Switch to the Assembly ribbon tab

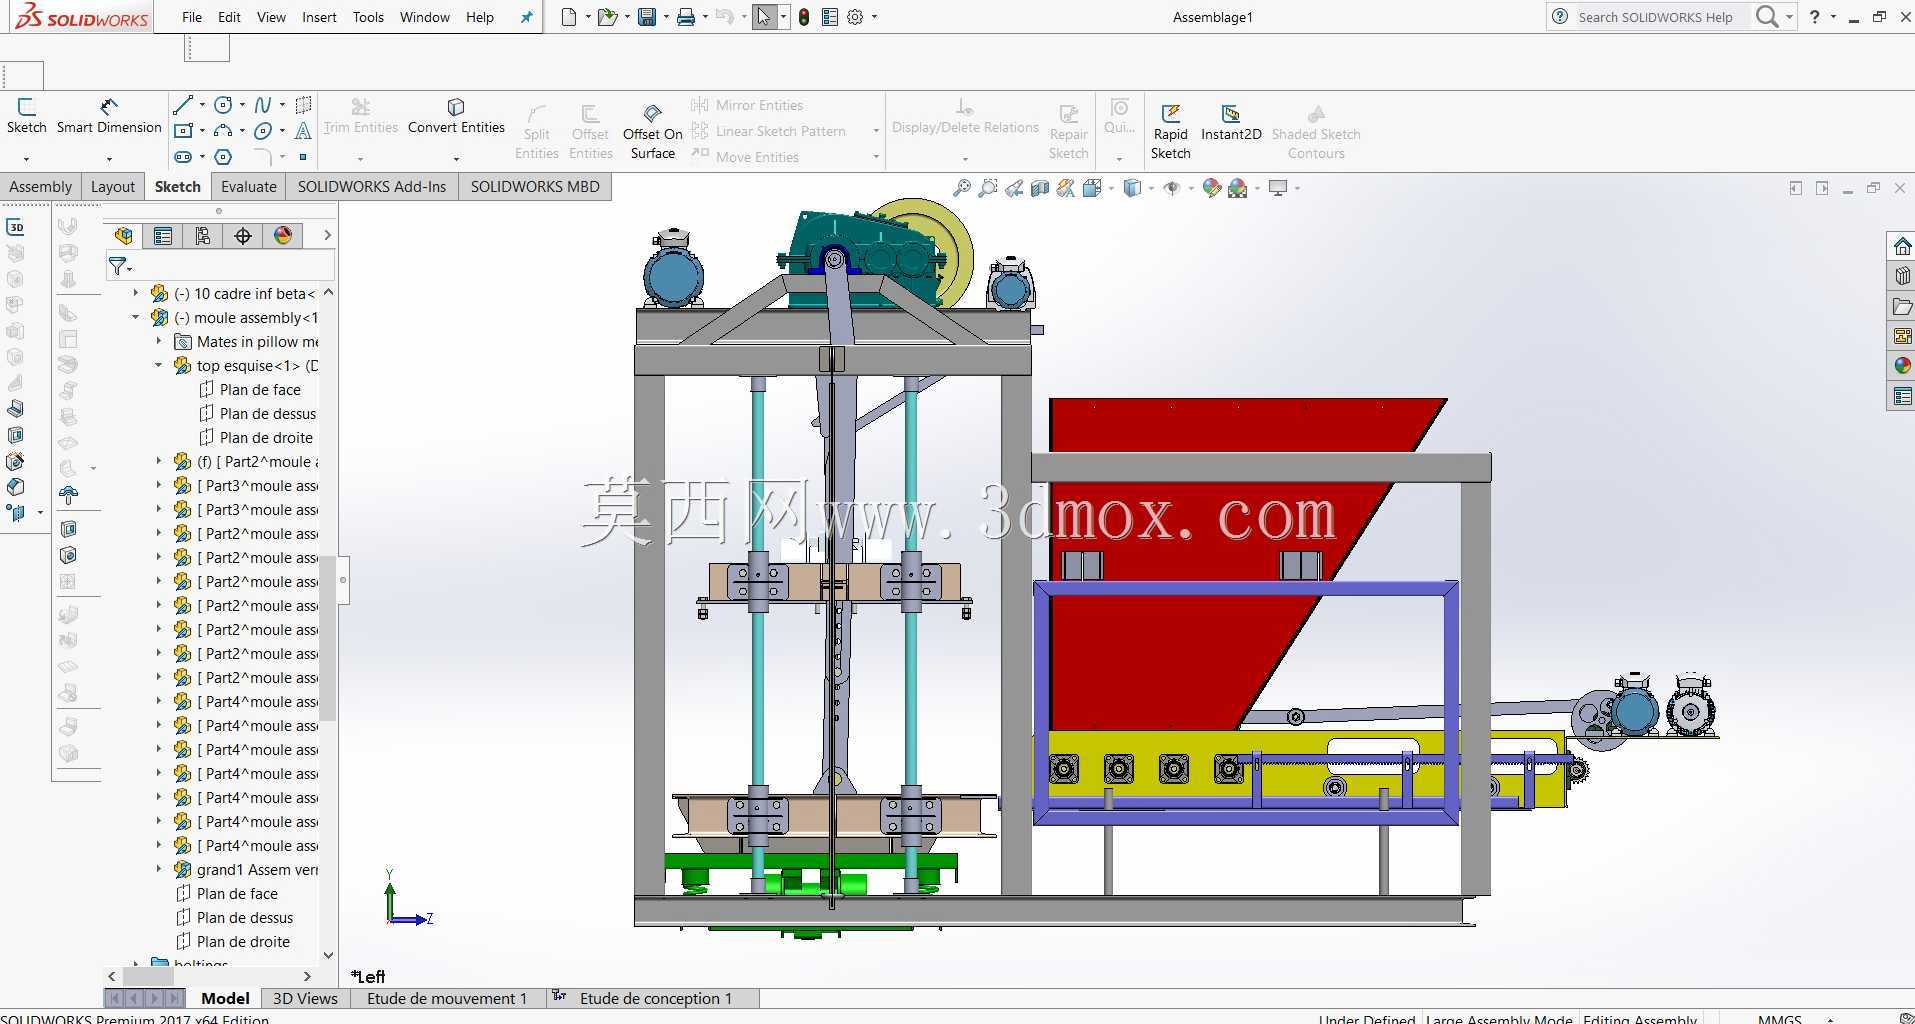pyautogui.click(x=40, y=187)
